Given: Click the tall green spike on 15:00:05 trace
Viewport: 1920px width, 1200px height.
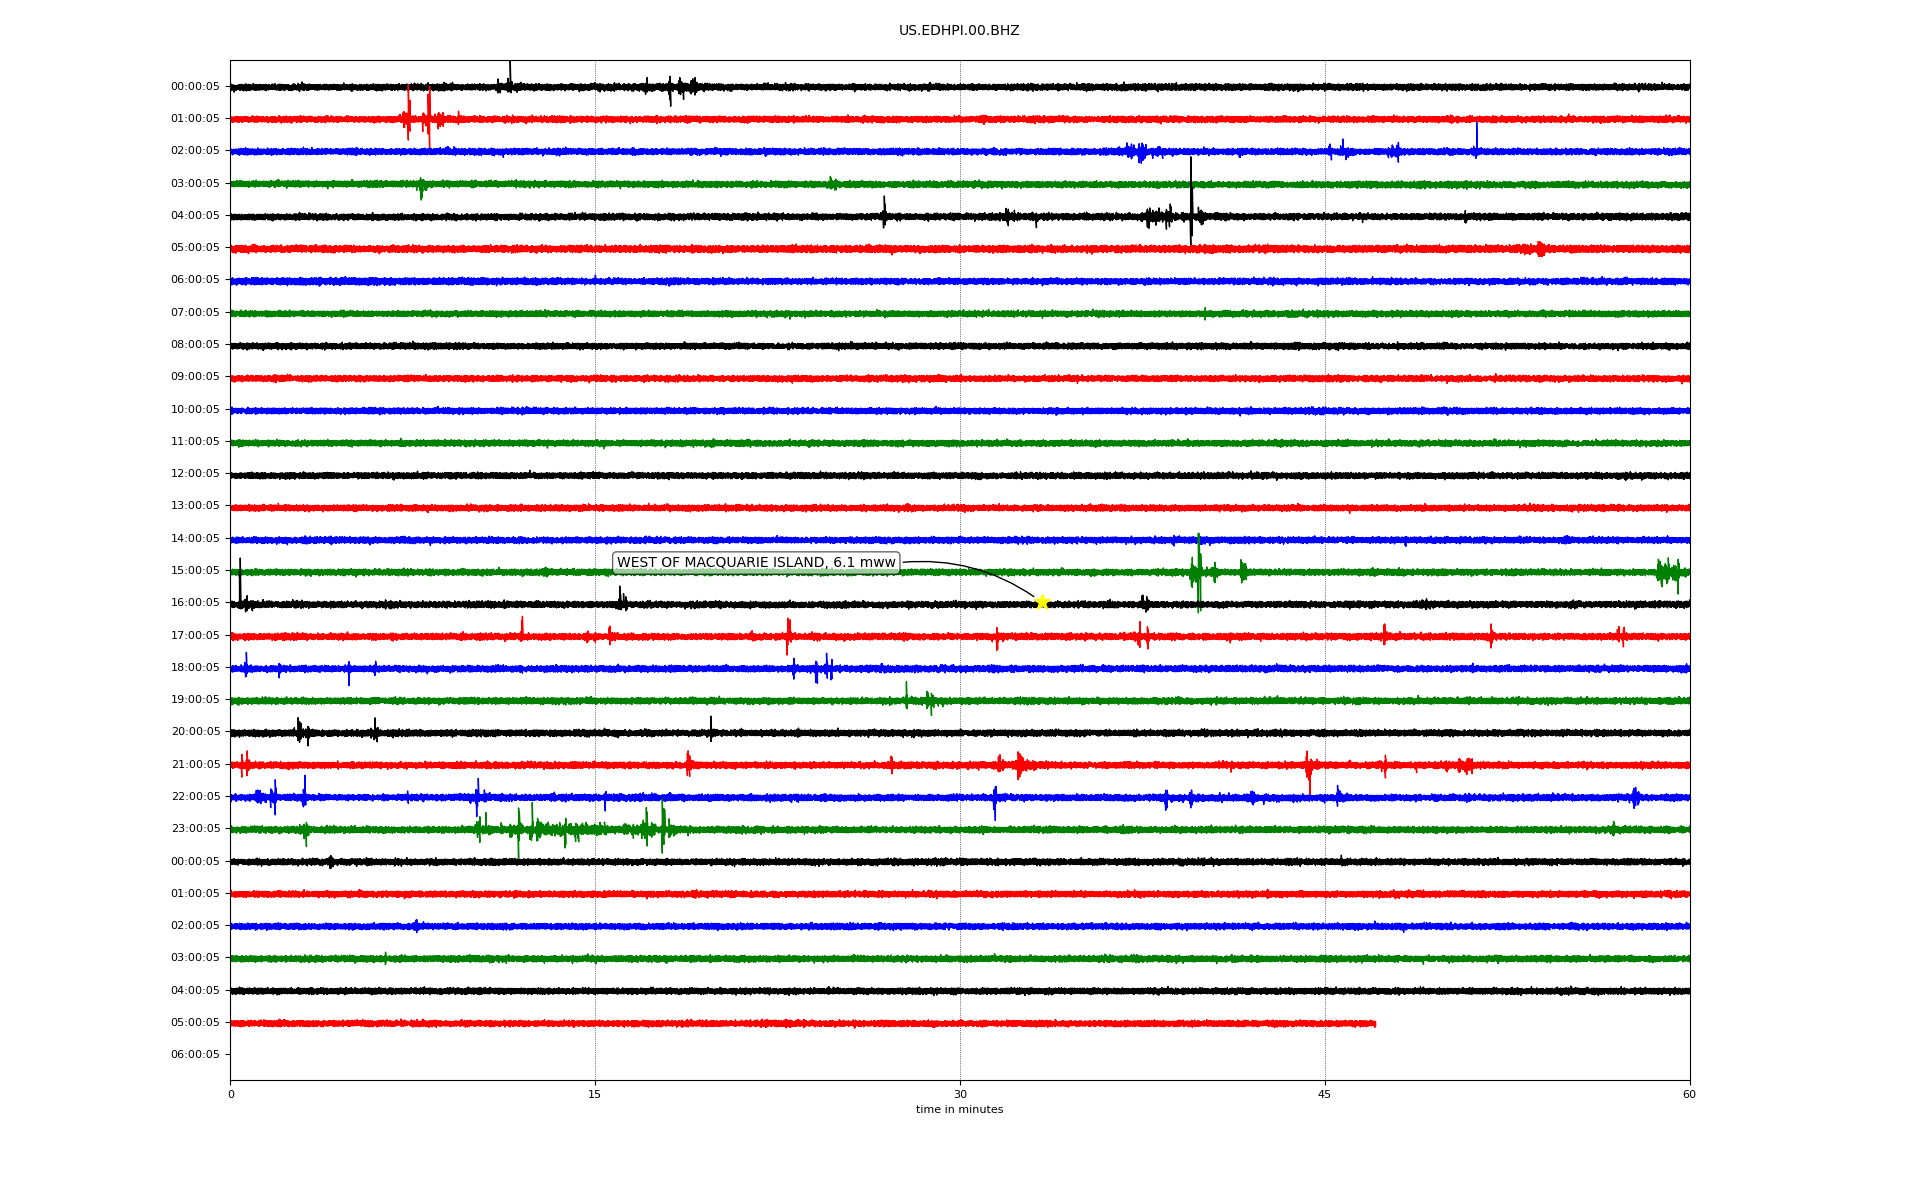Looking at the screenshot, I should coord(1199,572).
